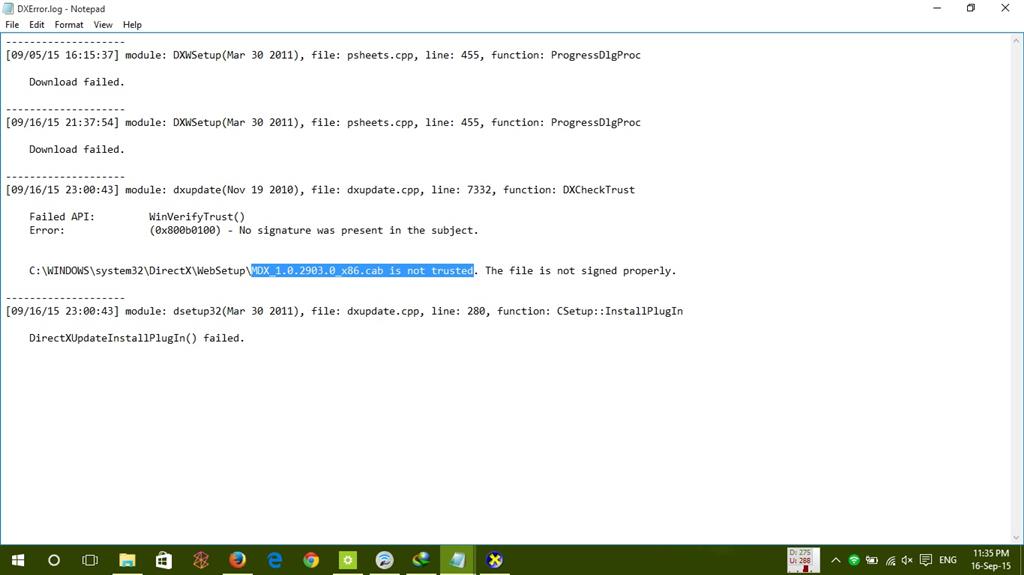Open Task View on the taskbar
Image resolution: width=1024 pixels, height=575 pixels.
[x=90, y=560]
